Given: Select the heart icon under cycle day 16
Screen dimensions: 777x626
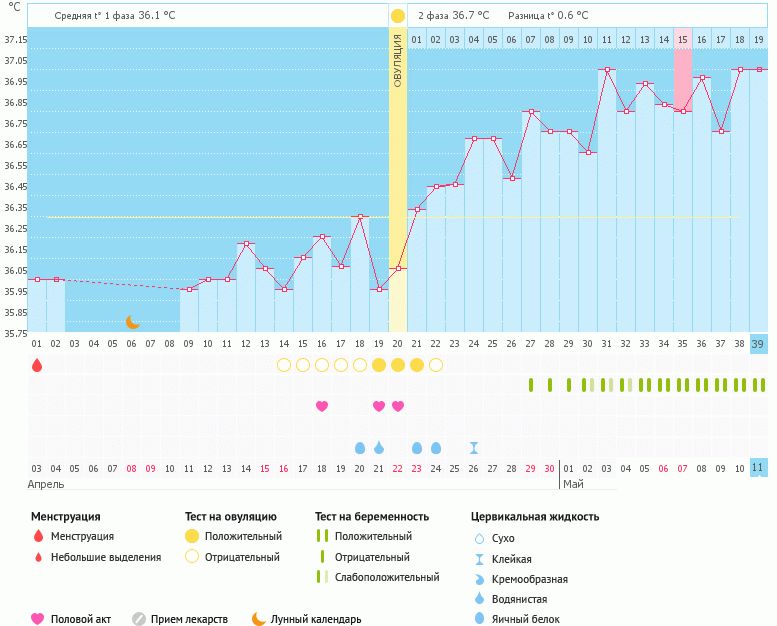Looking at the screenshot, I should click(x=322, y=406).
